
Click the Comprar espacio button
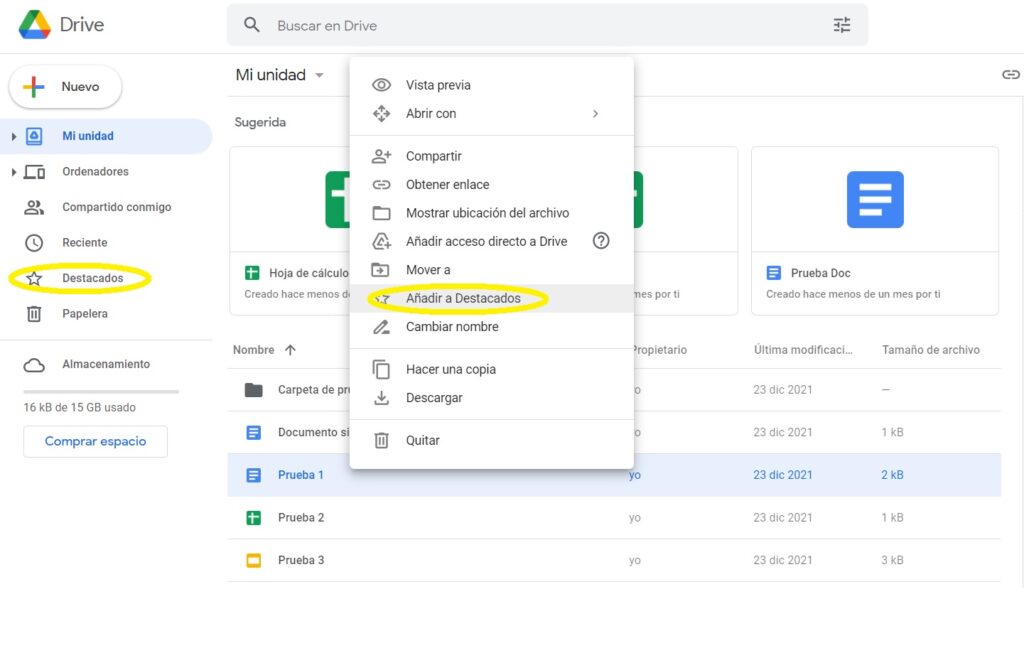(95, 441)
